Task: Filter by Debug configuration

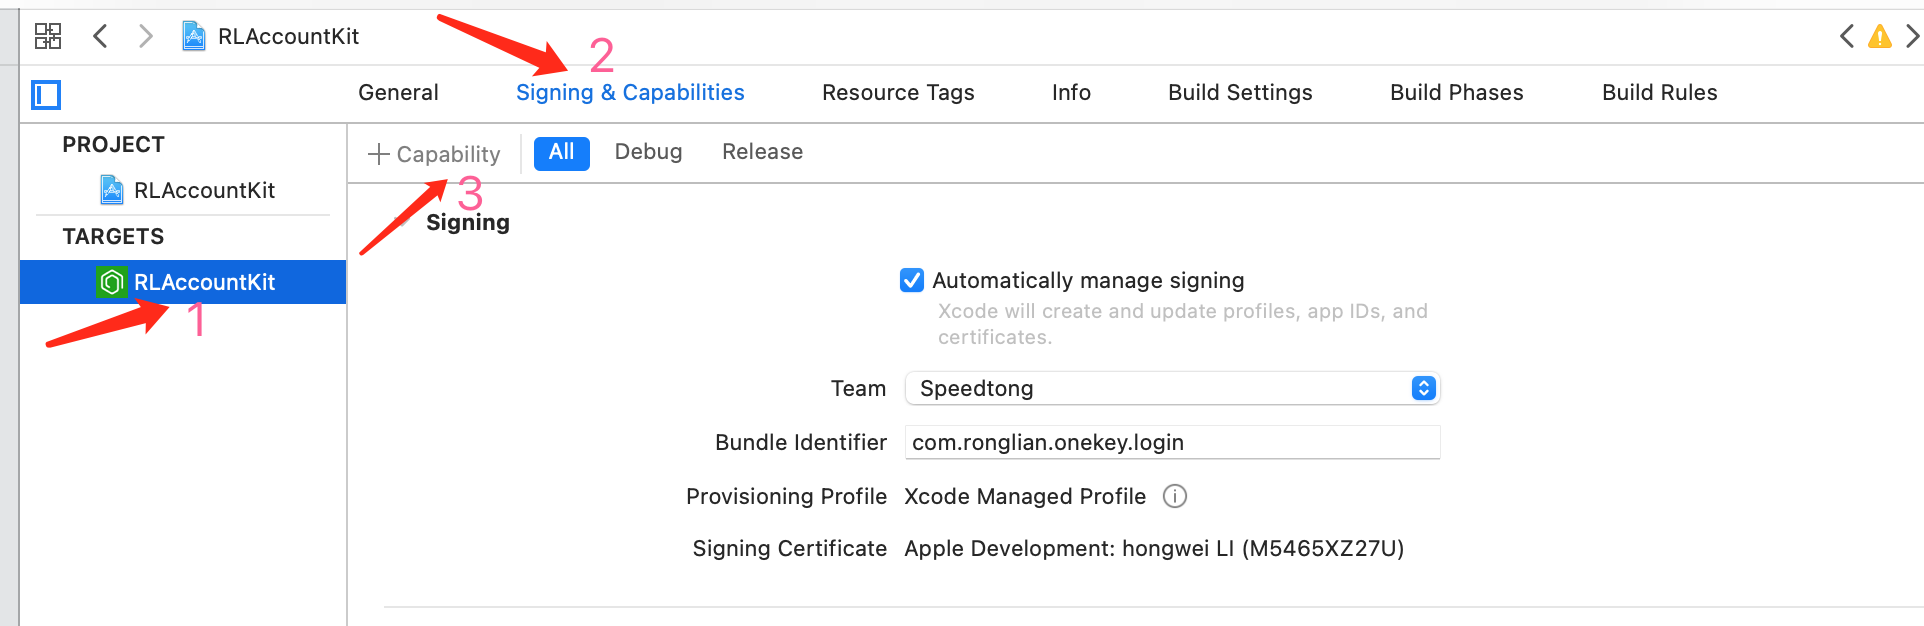Action: (x=648, y=152)
